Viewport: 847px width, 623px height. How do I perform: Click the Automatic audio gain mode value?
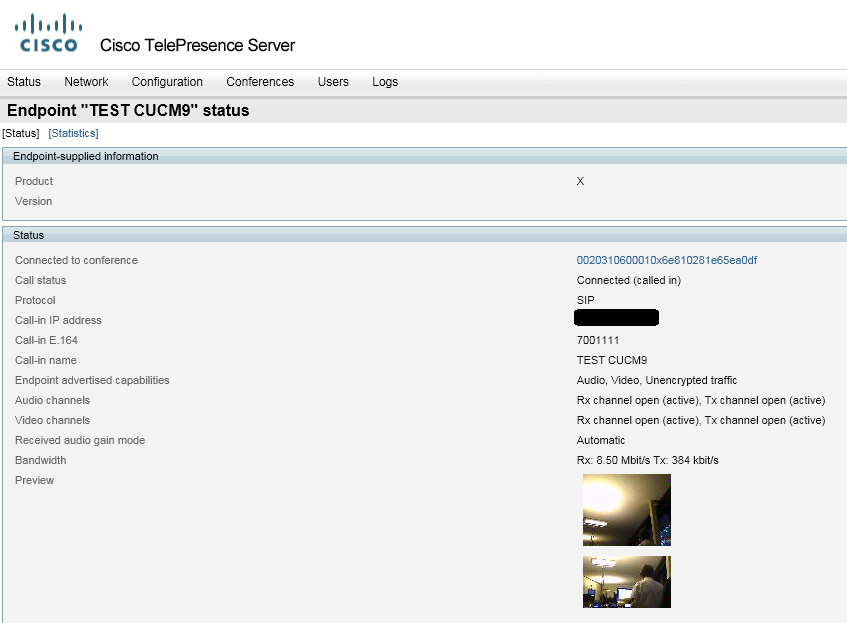point(601,440)
